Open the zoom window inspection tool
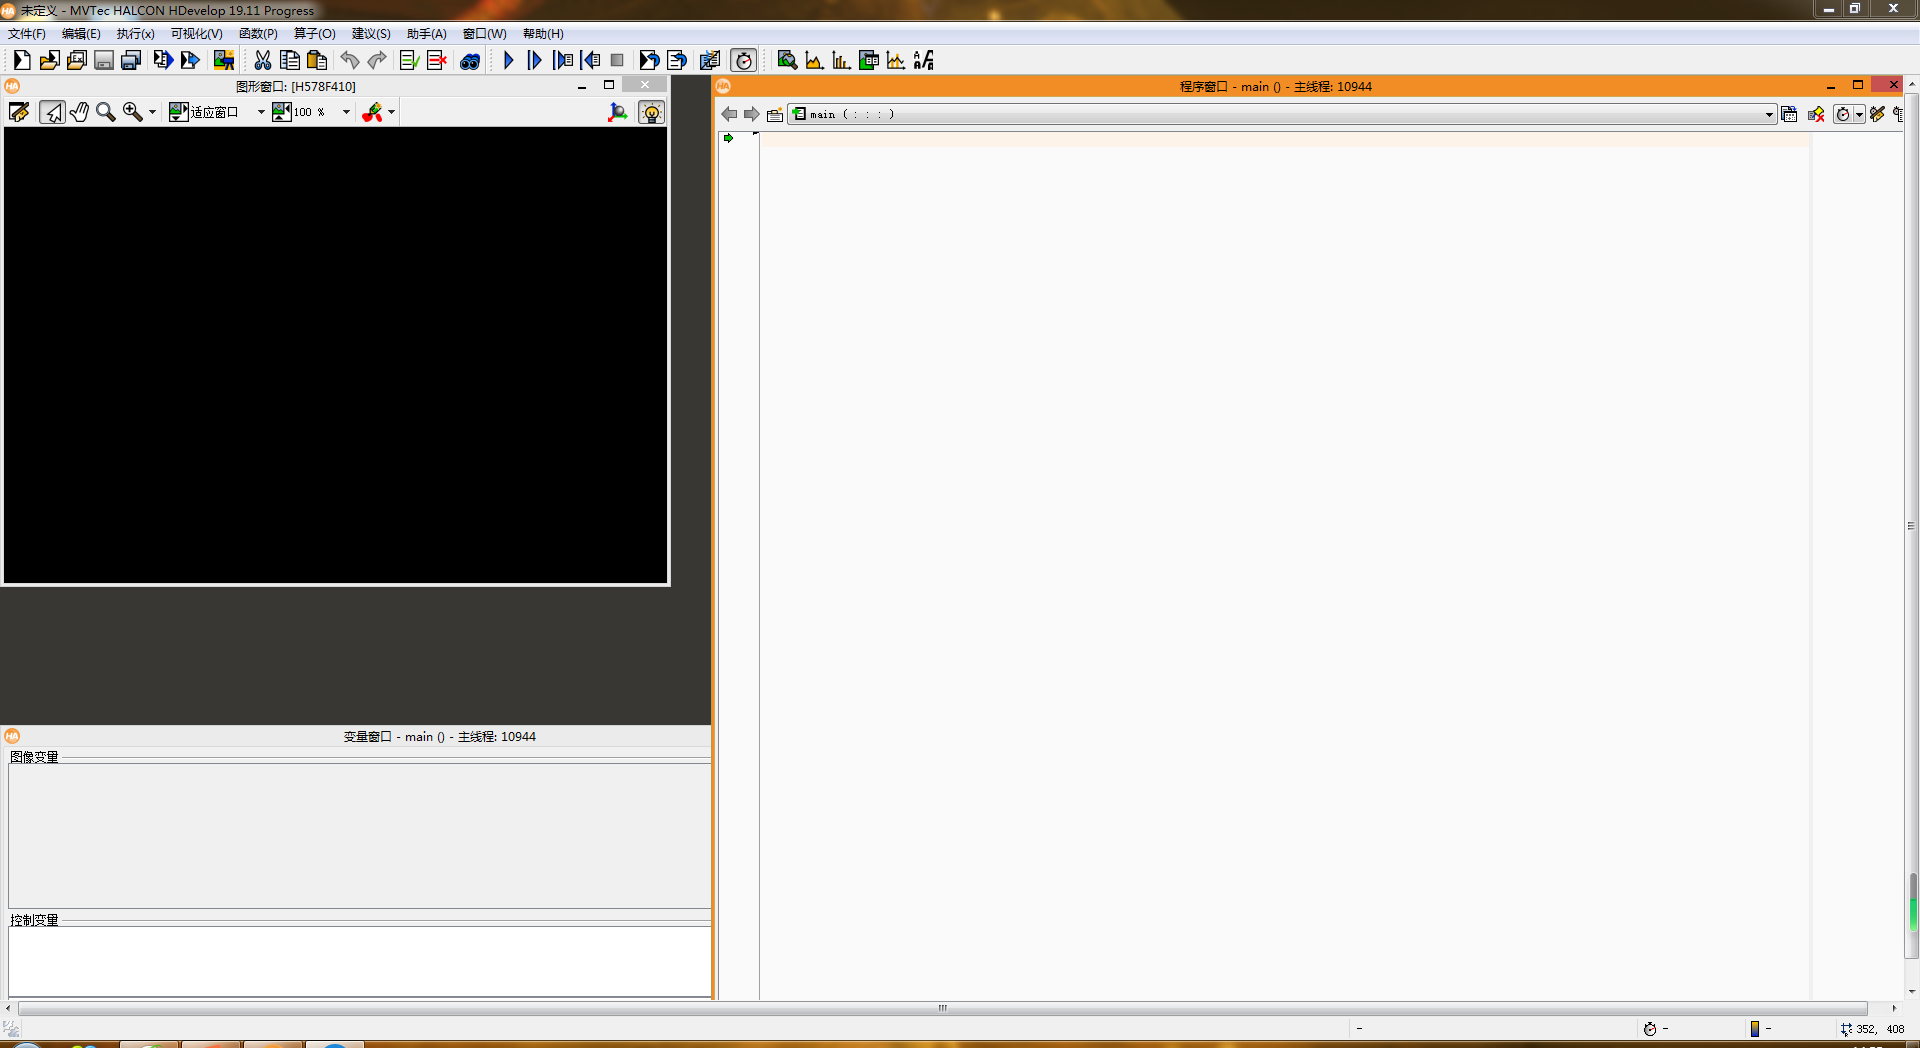Screen dimensions: 1920x1048 click(x=787, y=60)
